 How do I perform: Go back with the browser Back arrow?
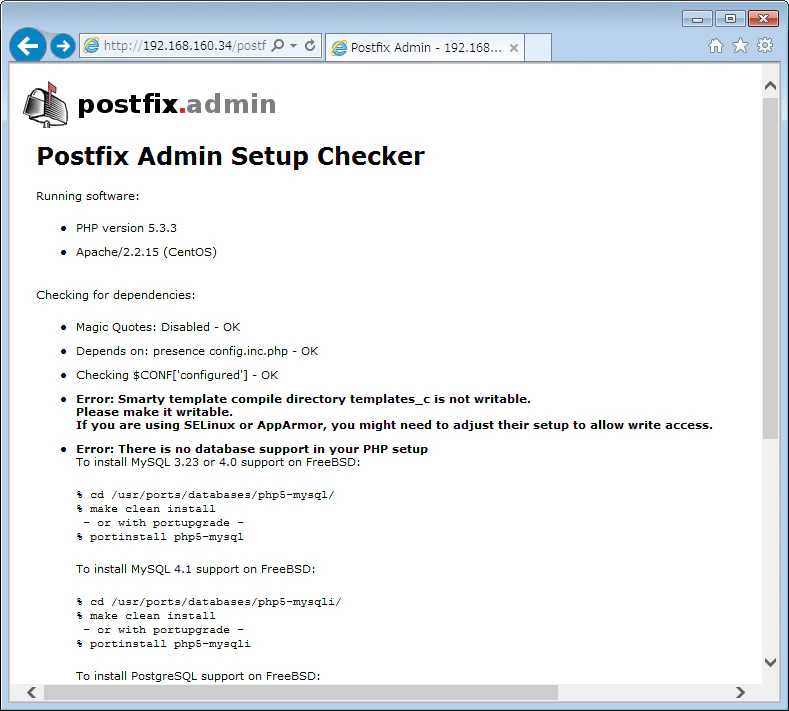coord(28,46)
